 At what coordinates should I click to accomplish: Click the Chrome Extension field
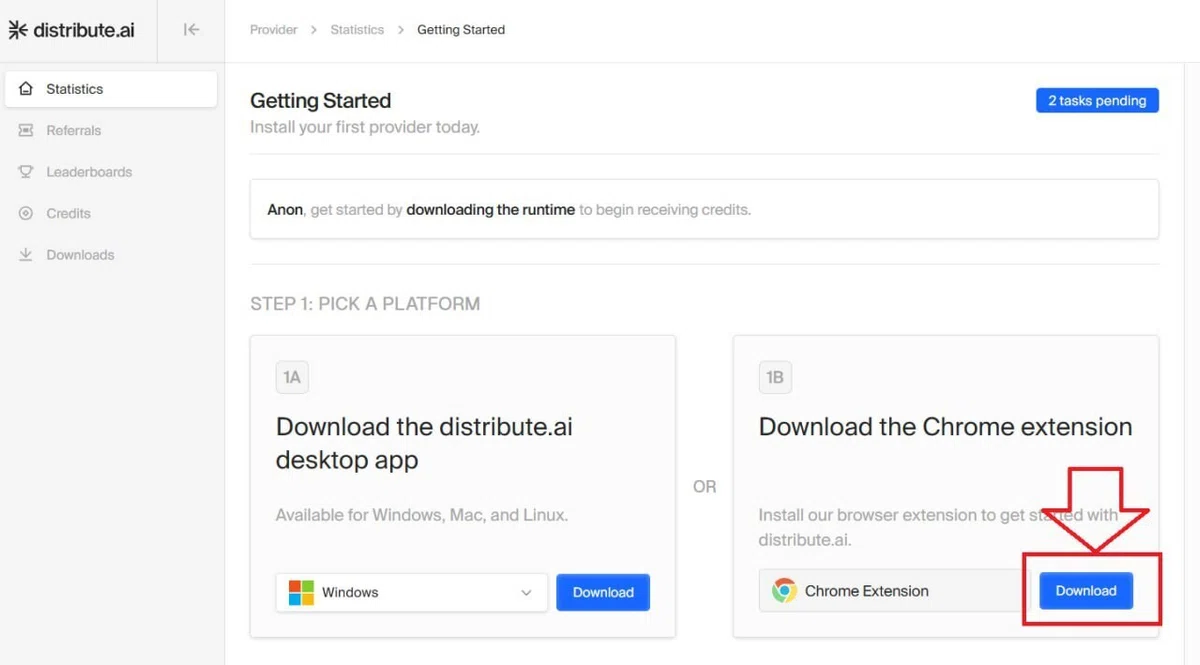pos(895,591)
